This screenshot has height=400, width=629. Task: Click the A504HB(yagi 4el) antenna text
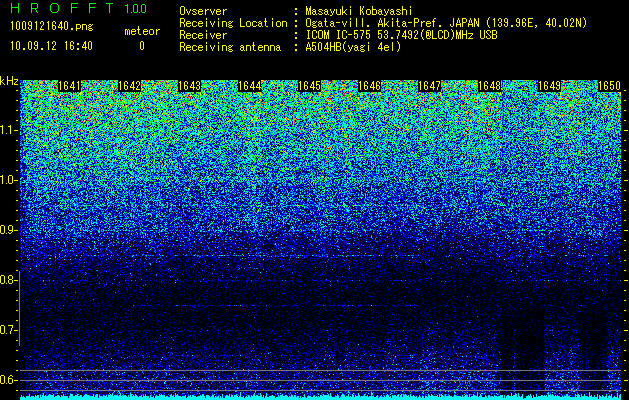pyautogui.click(x=353, y=47)
